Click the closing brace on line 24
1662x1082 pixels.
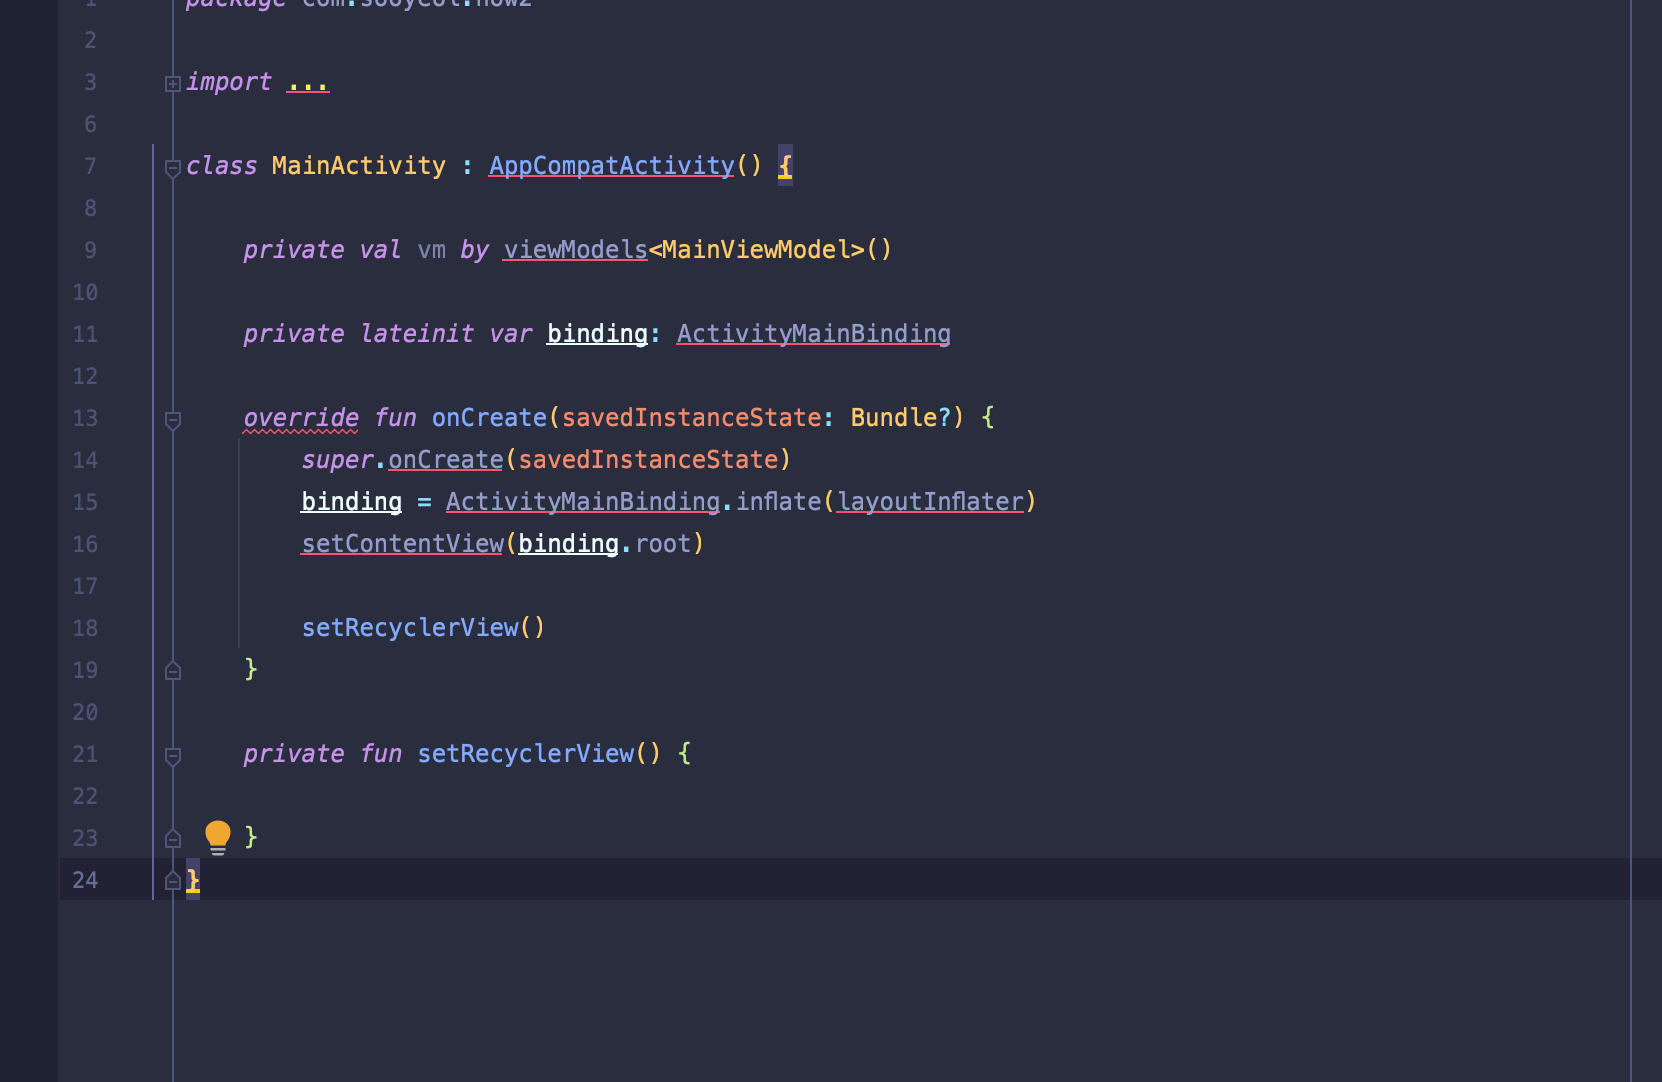(x=193, y=880)
